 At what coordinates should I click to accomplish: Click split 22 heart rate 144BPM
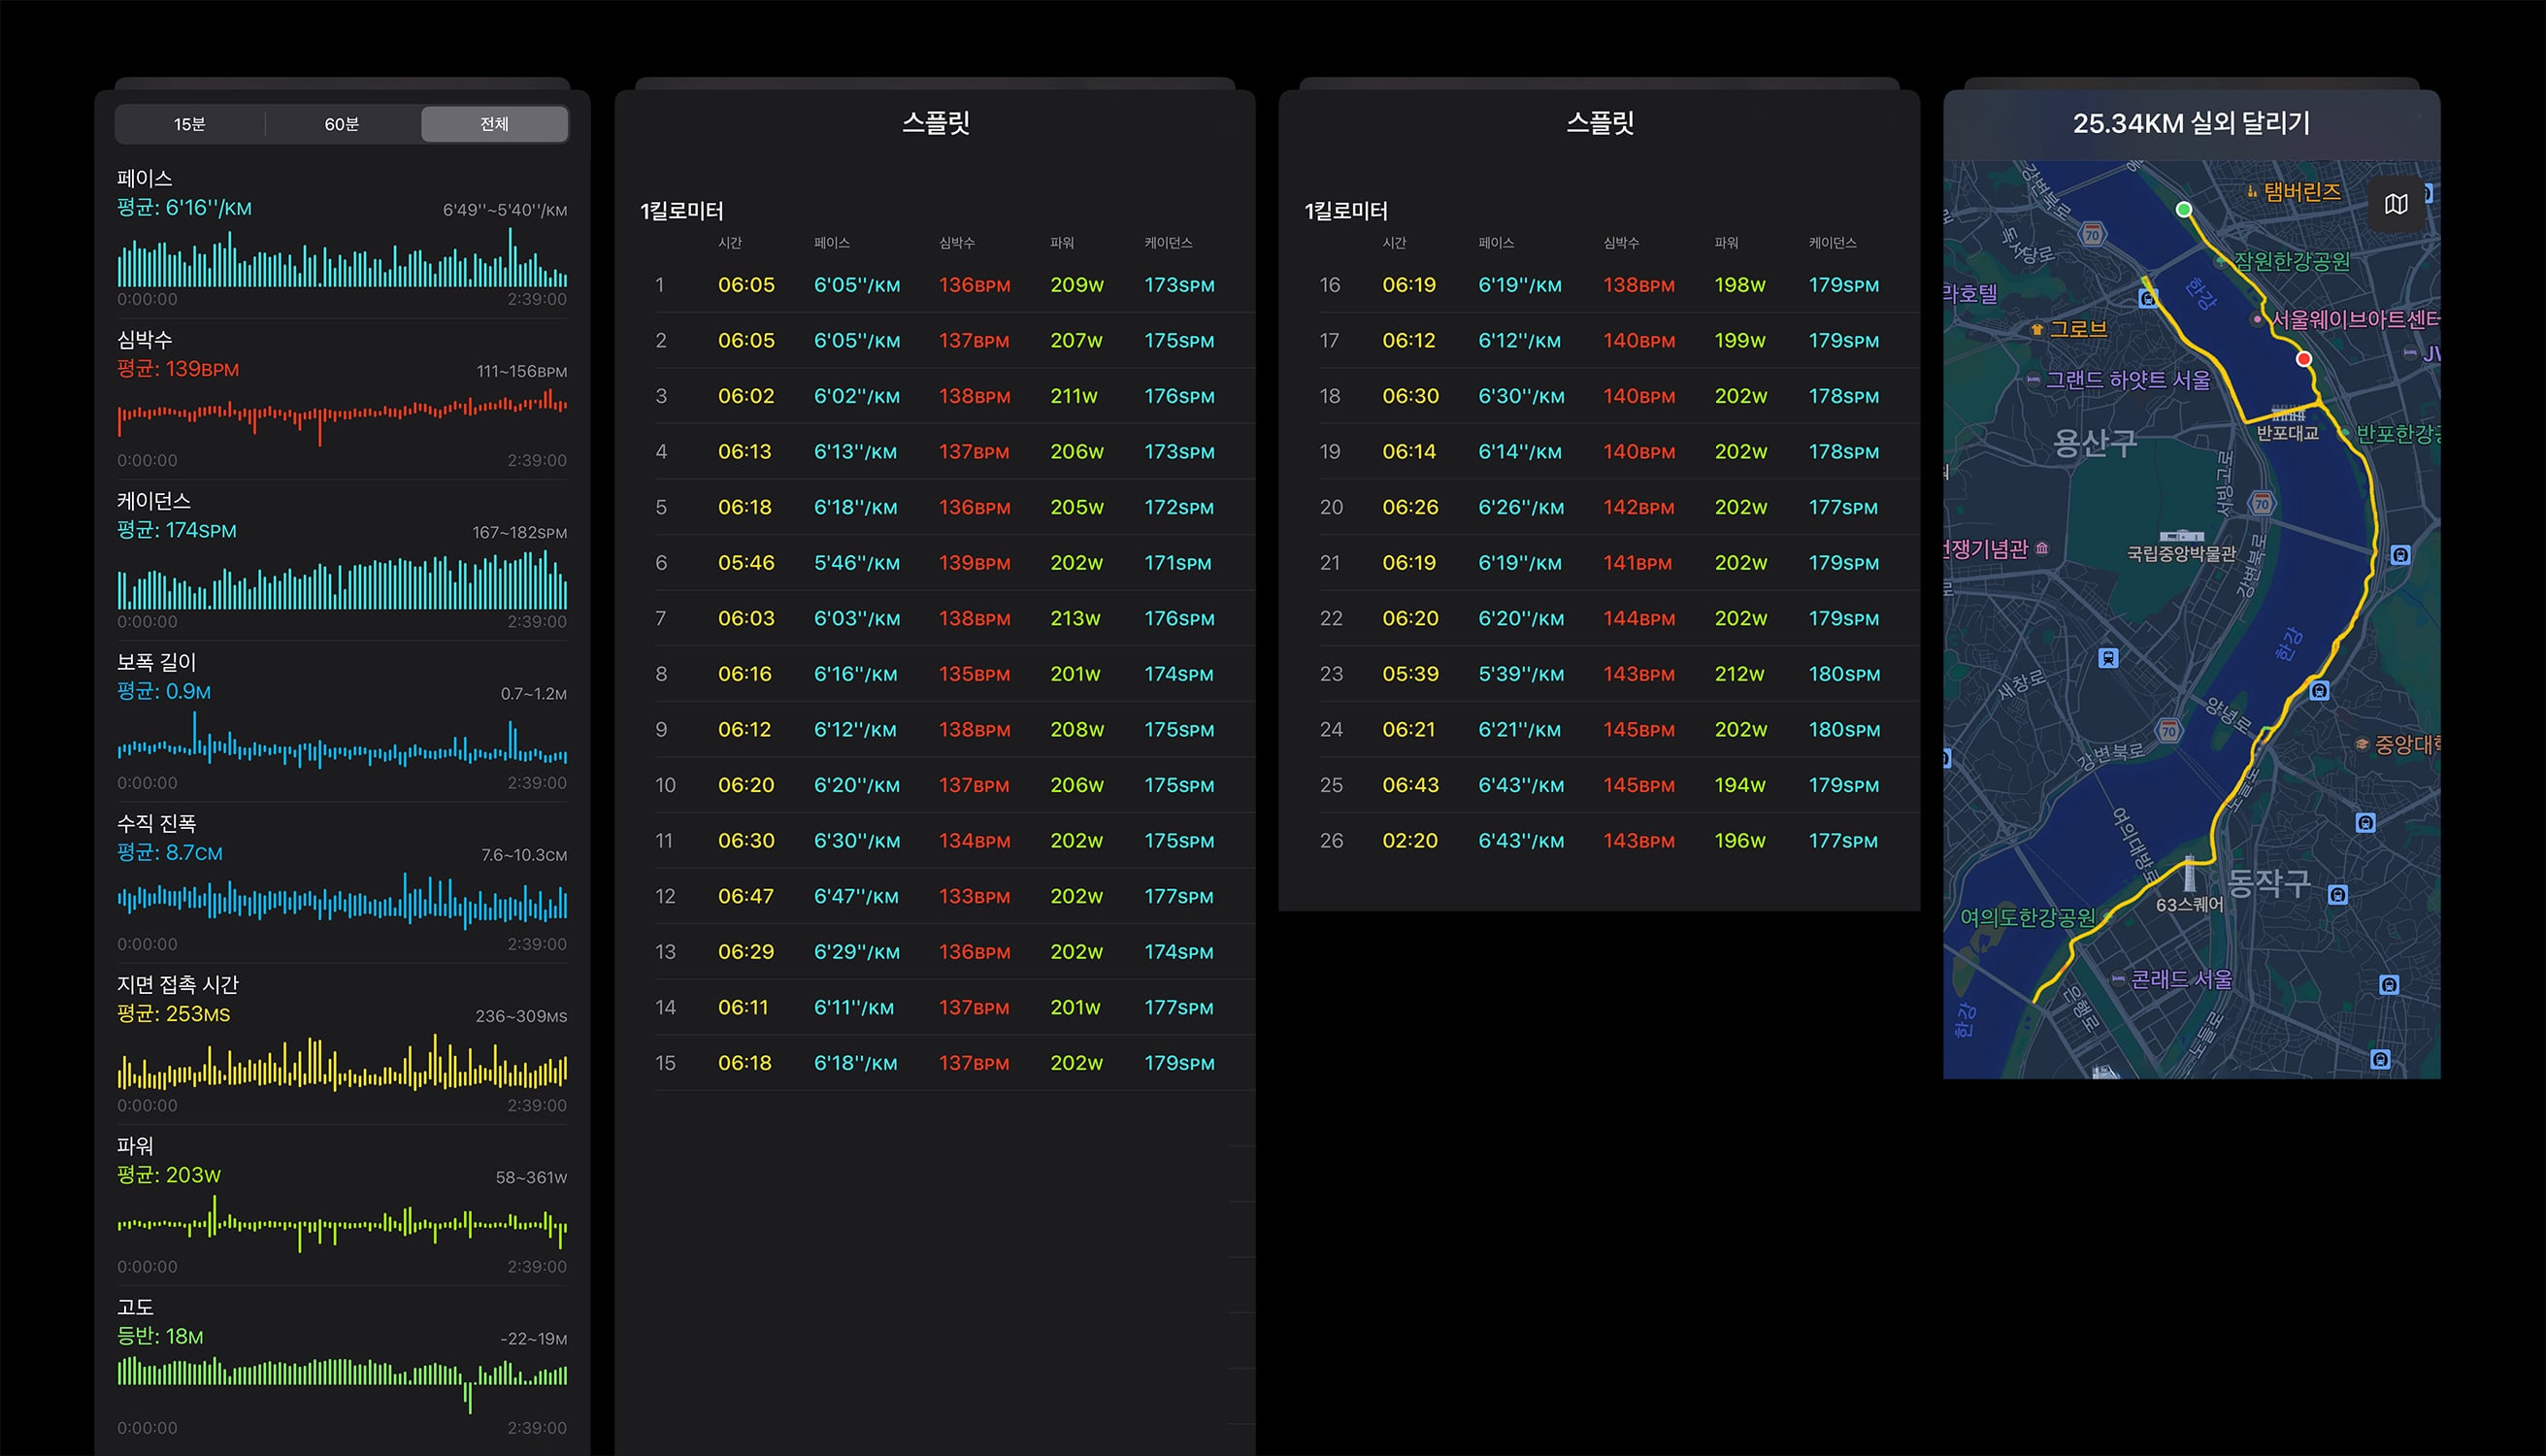(x=1639, y=618)
